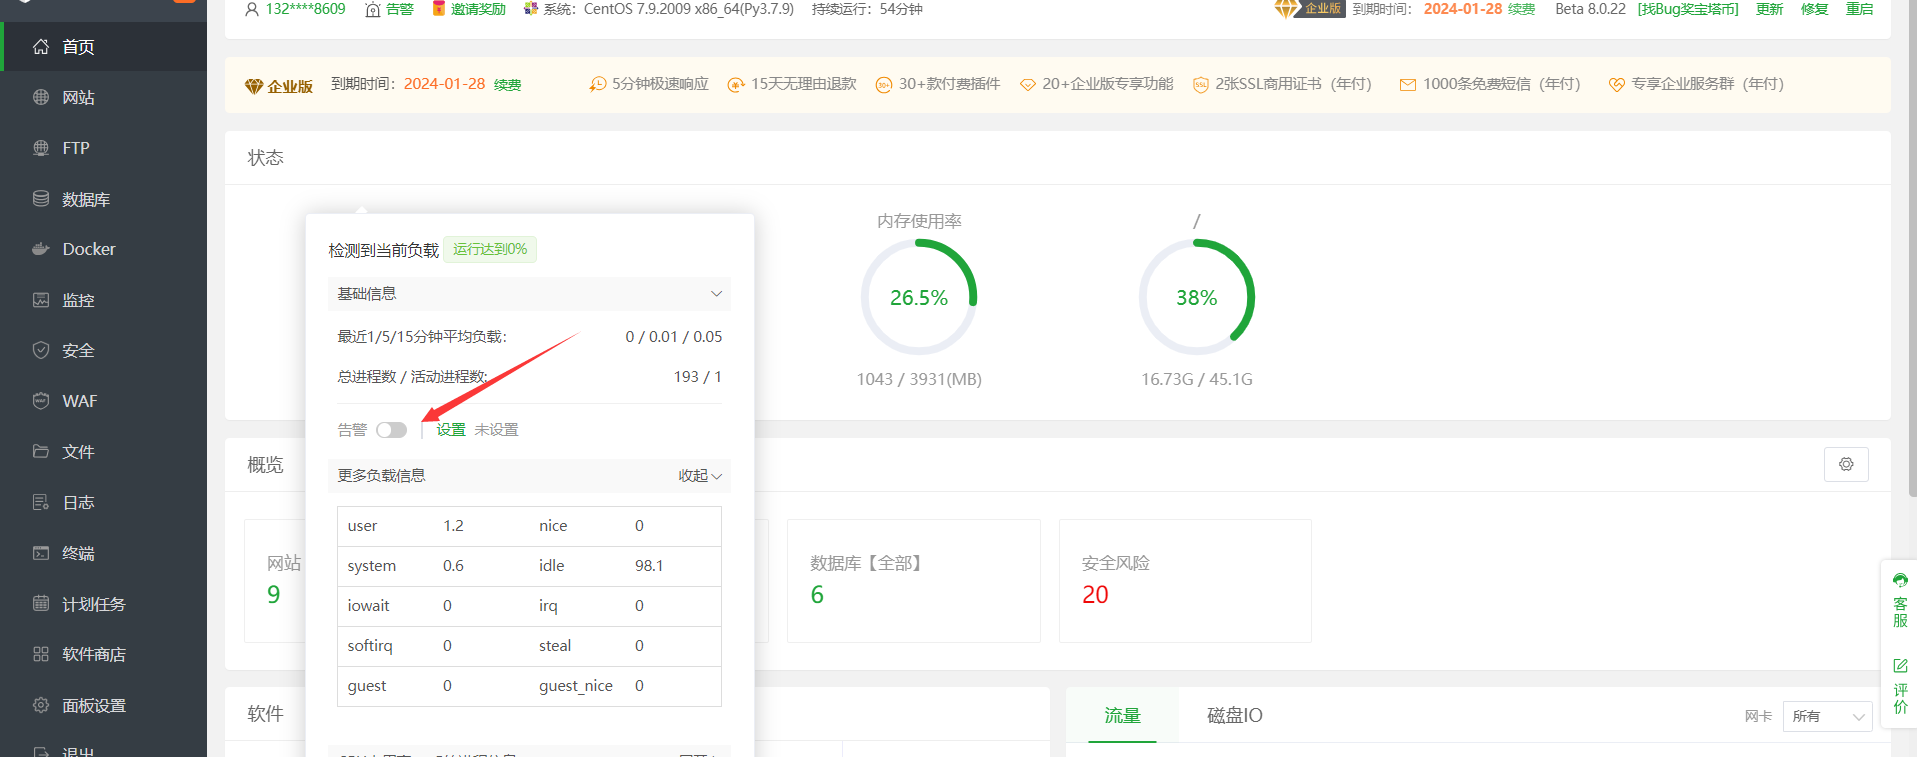Click the 更新 link
The width and height of the screenshot is (1917, 757).
tap(1770, 9)
